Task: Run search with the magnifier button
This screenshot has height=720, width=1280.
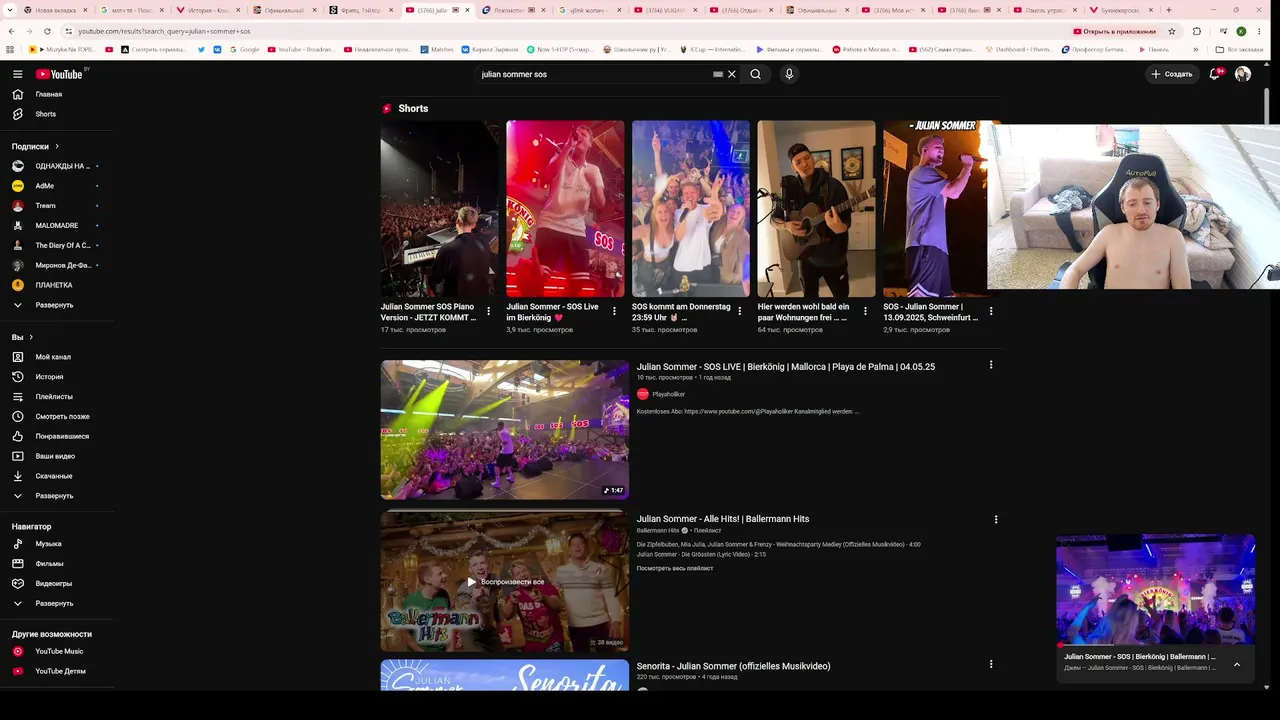Action: pyautogui.click(x=756, y=74)
